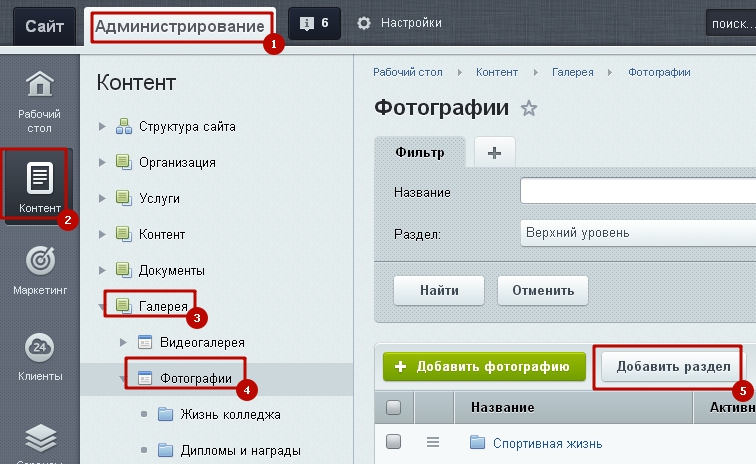
Task: Open the Раздел dropdown Верхний уровень
Action: pos(637,232)
